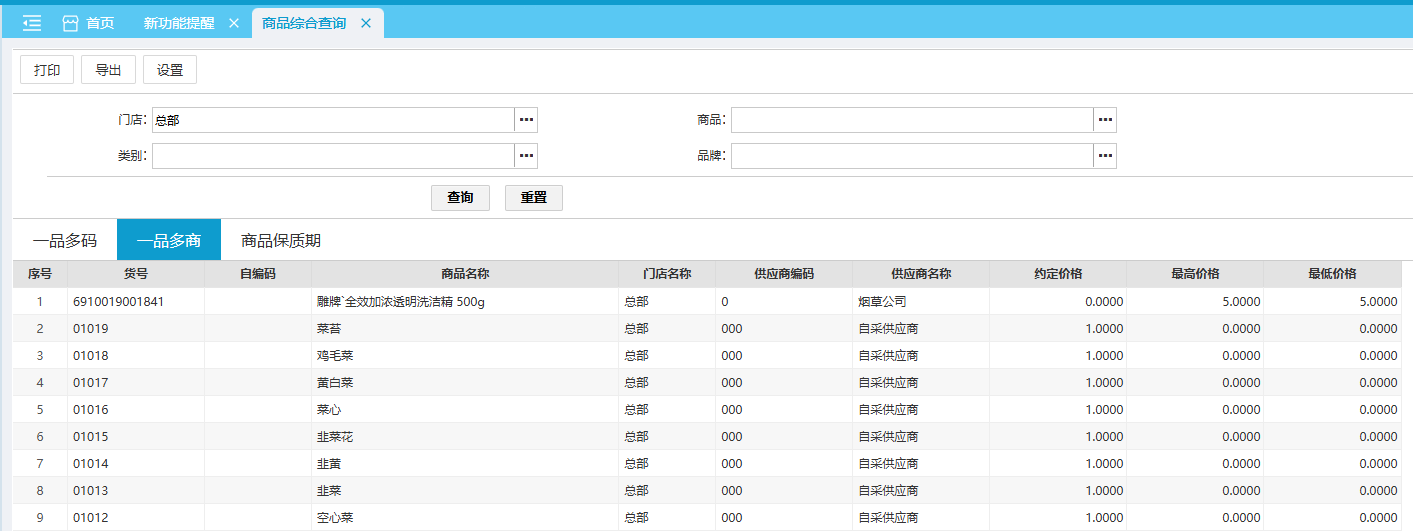This screenshot has width=1413, height=531.
Task: Sort by the 货号 column header
Action: pos(136,274)
